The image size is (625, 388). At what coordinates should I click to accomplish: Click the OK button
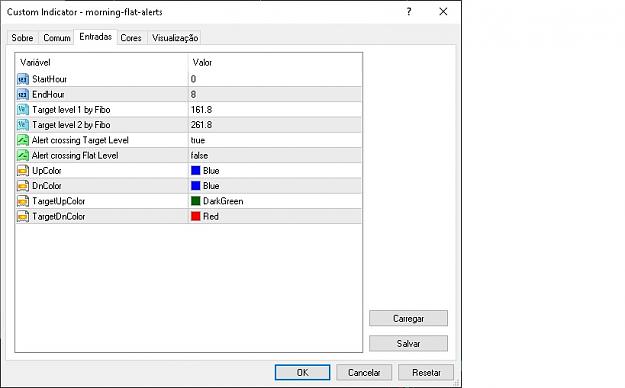click(x=303, y=372)
